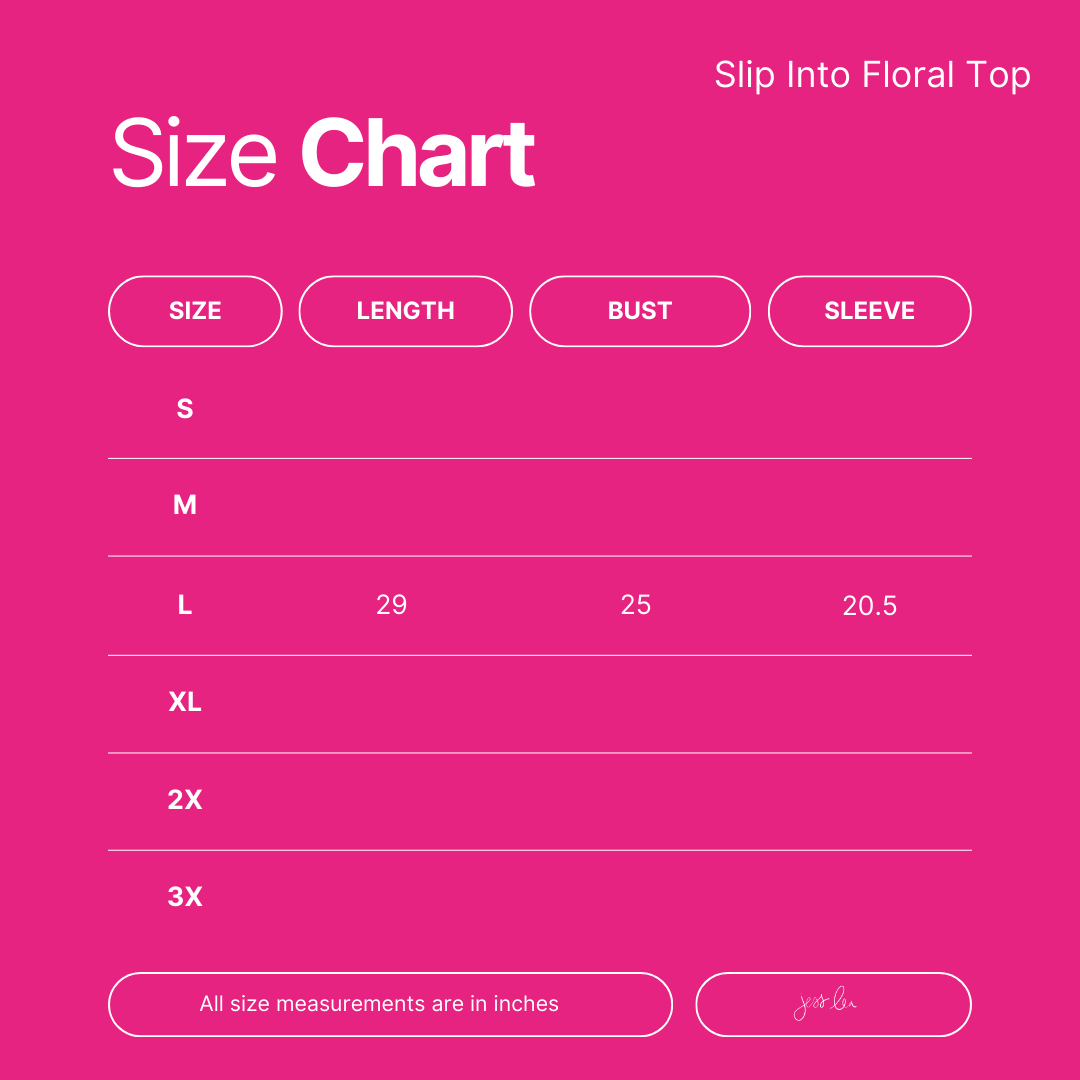The width and height of the screenshot is (1080, 1080).
Task: Click the bold 'Chart' heading word
Action: tap(418, 154)
